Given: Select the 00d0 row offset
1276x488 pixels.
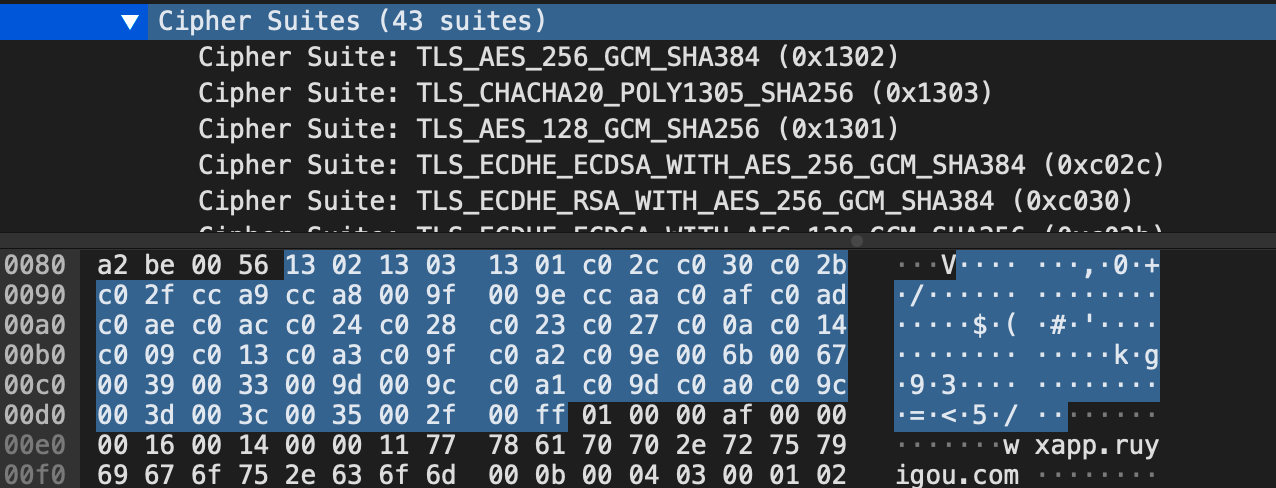Looking at the screenshot, I should pos(35,415).
